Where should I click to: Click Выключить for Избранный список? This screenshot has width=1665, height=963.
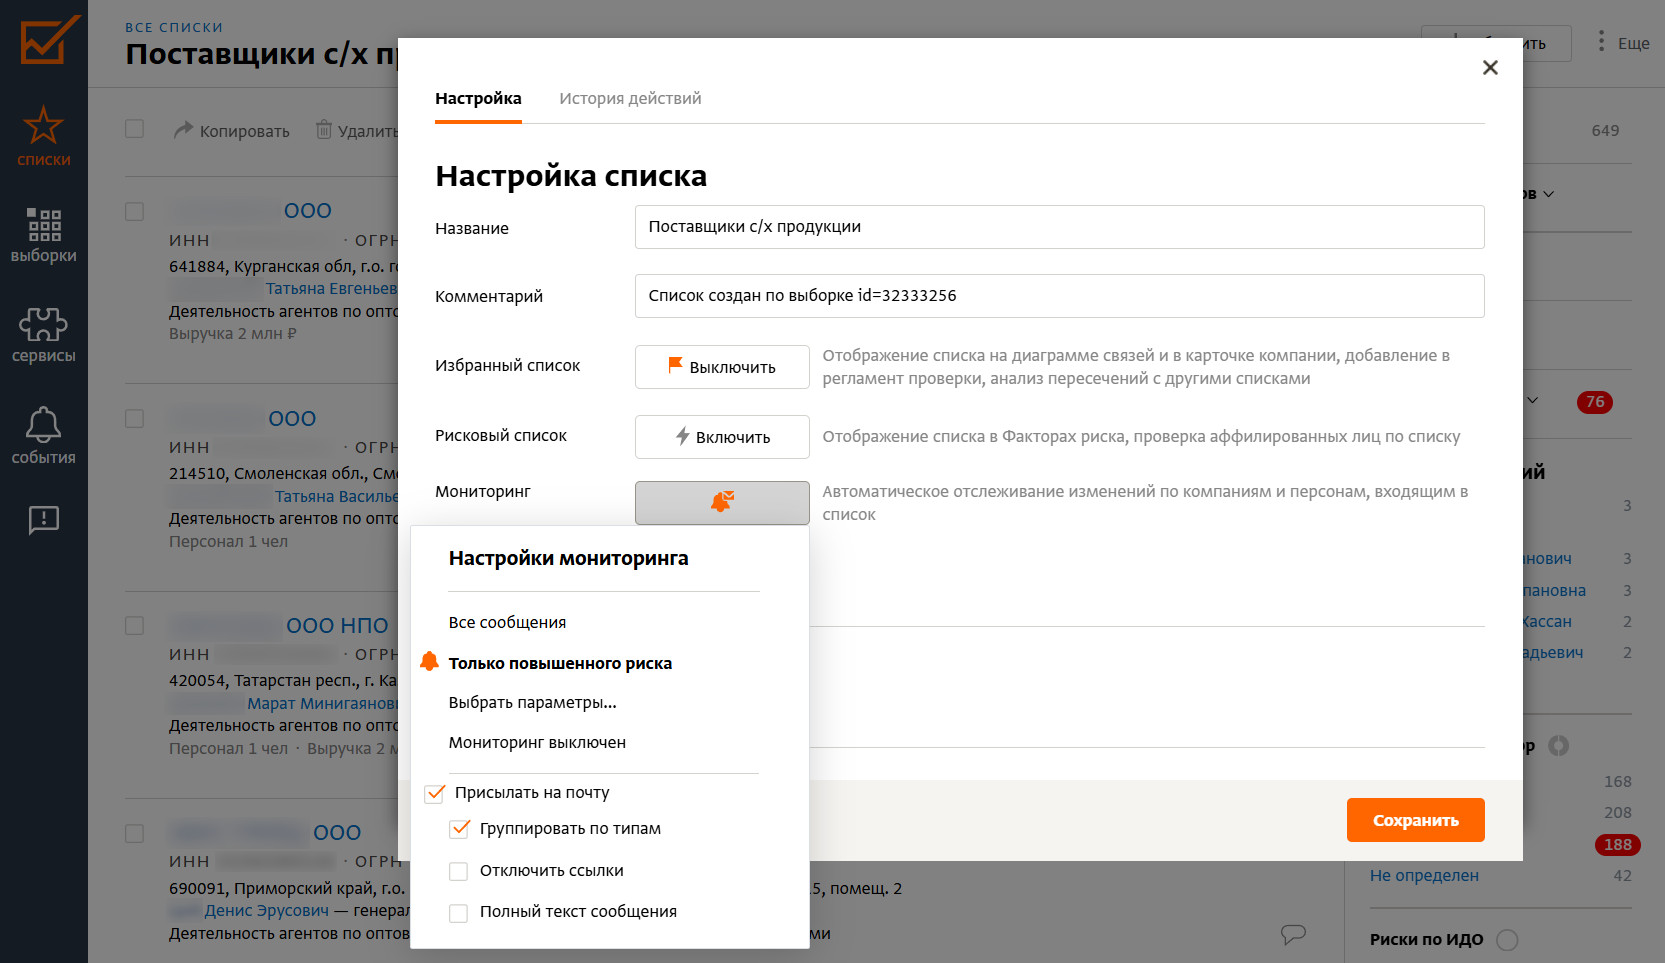(x=722, y=367)
